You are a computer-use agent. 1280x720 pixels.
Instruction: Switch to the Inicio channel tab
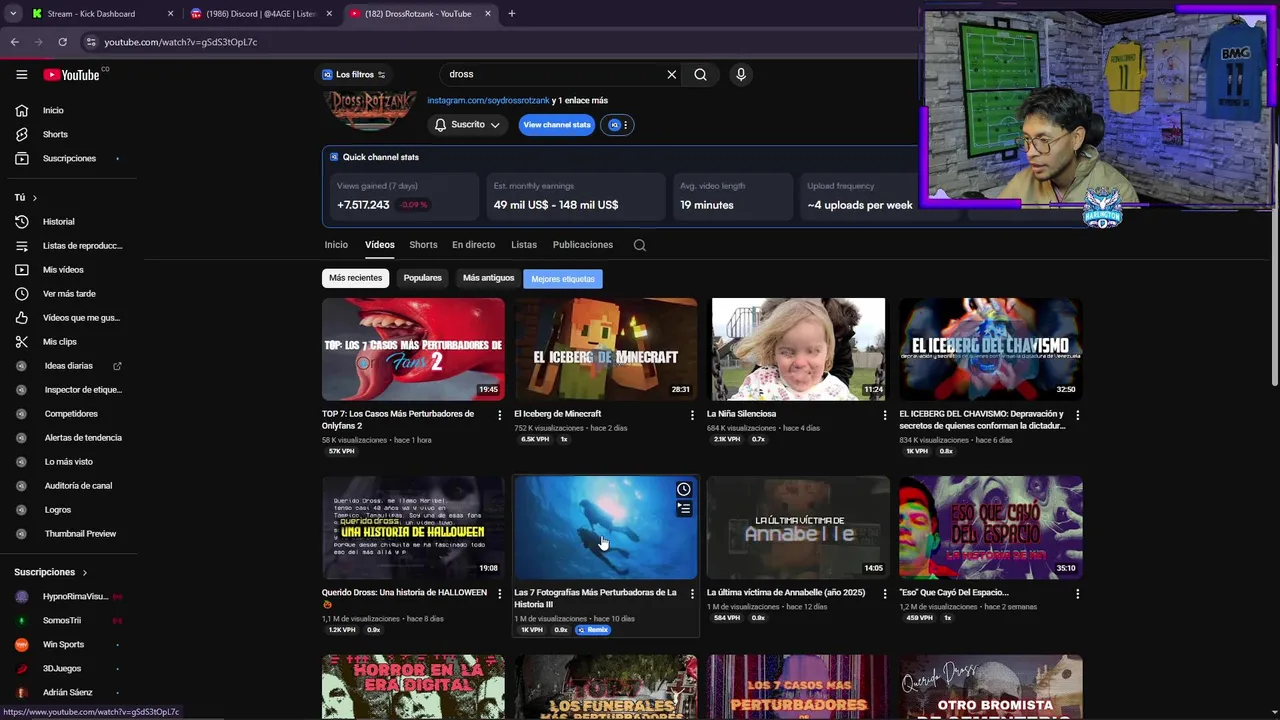(x=336, y=245)
